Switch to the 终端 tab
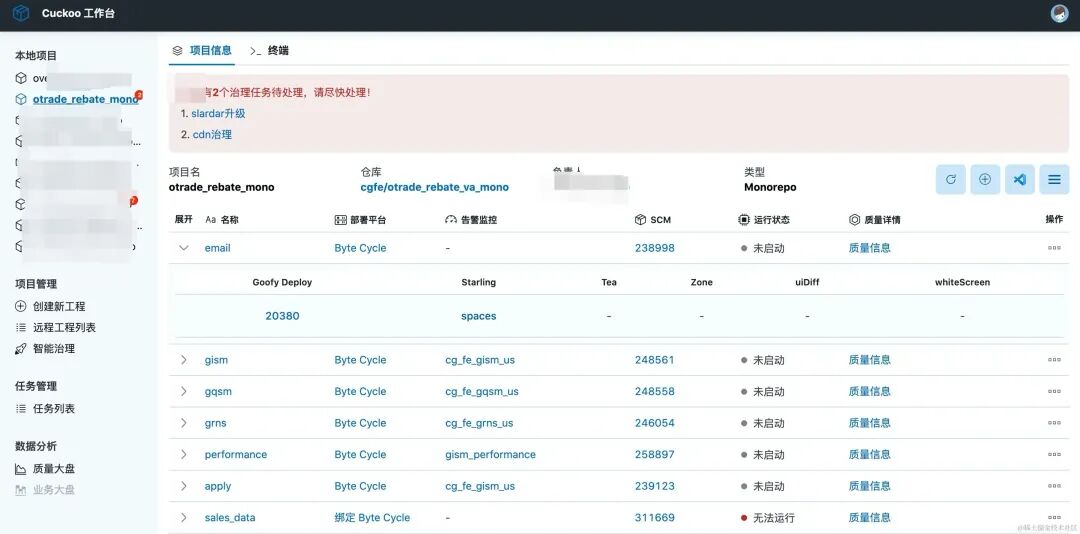The width and height of the screenshot is (1080, 534). (269, 50)
